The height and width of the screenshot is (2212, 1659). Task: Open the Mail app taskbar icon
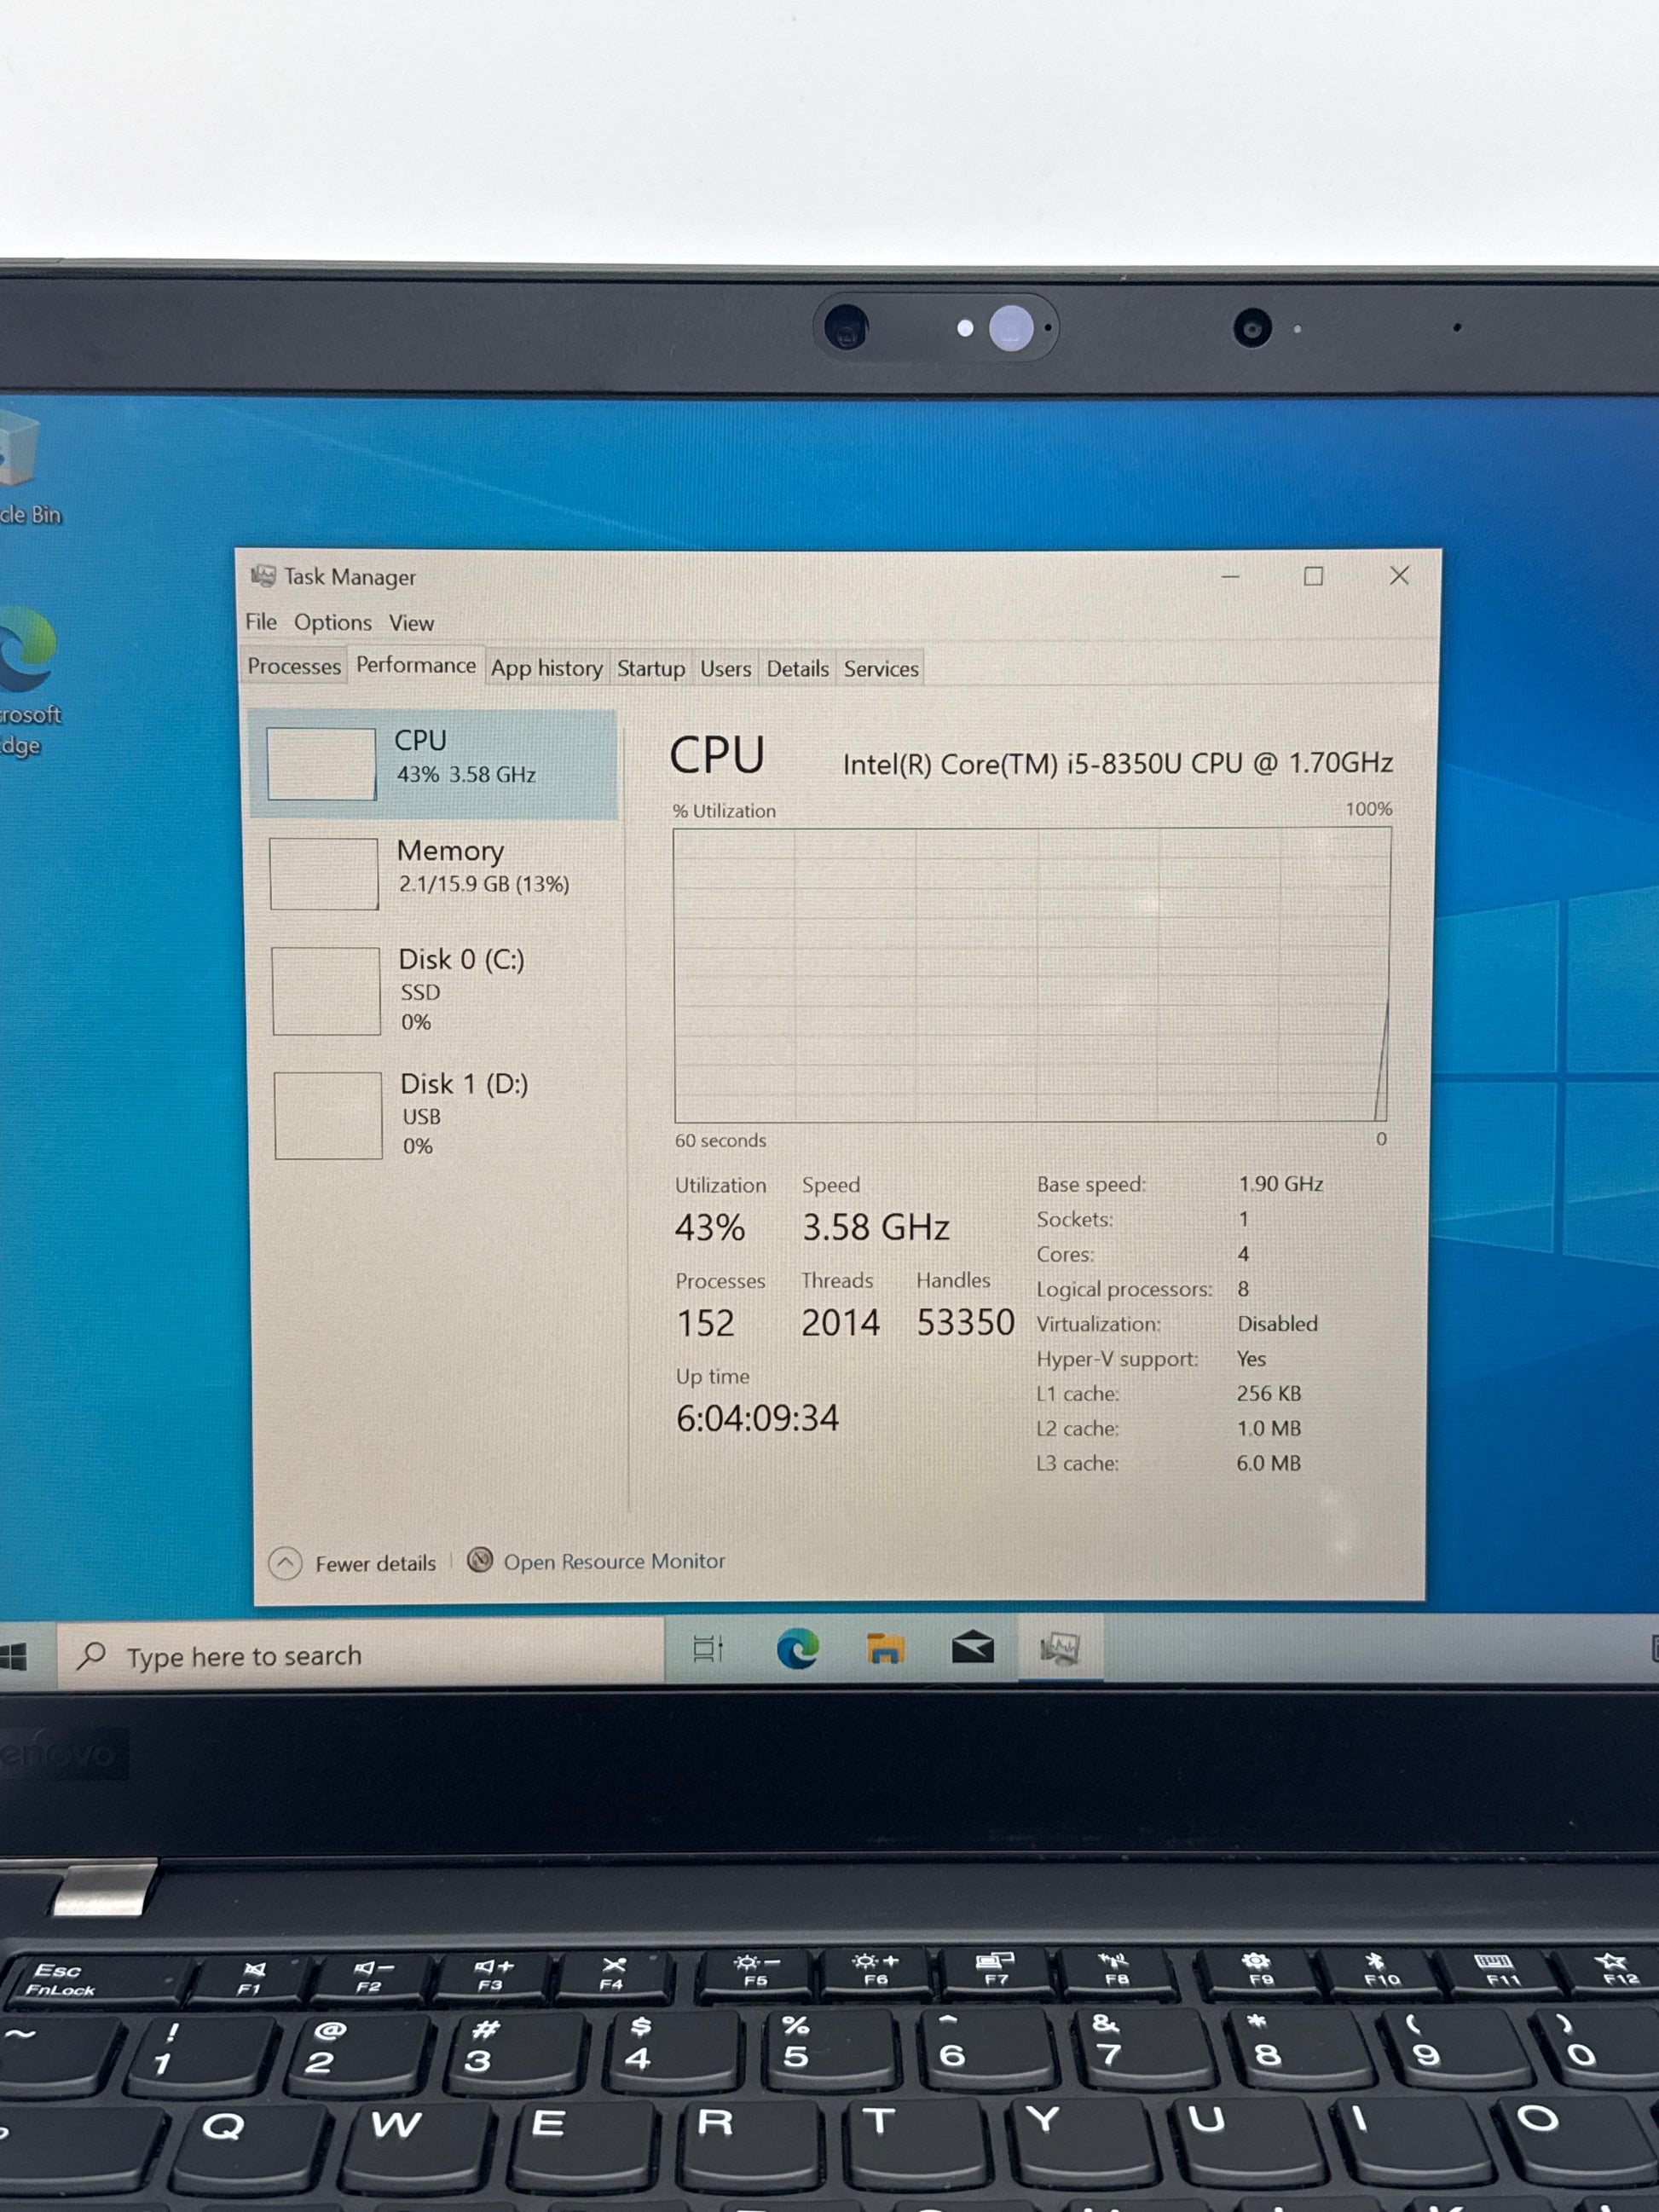pyautogui.click(x=972, y=1647)
